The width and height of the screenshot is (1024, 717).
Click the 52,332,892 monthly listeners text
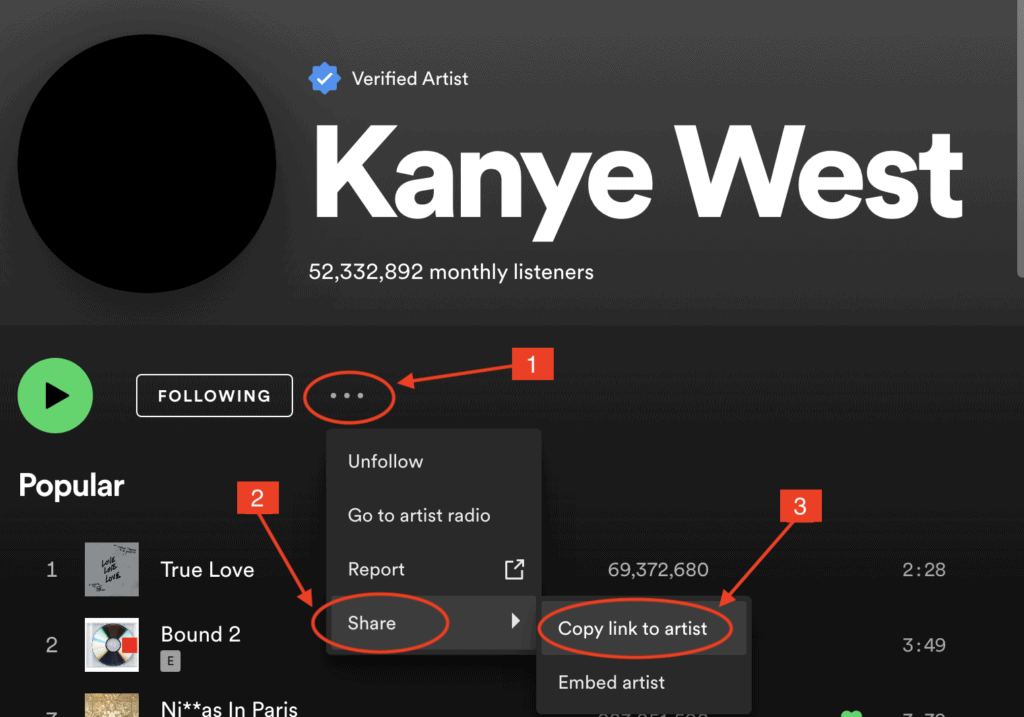pyautogui.click(x=451, y=272)
